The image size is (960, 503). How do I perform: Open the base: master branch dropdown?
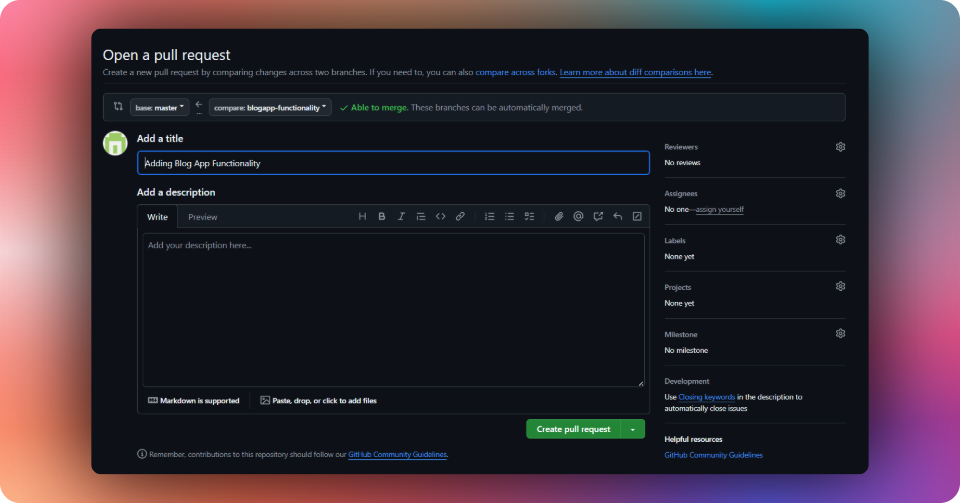[159, 108]
